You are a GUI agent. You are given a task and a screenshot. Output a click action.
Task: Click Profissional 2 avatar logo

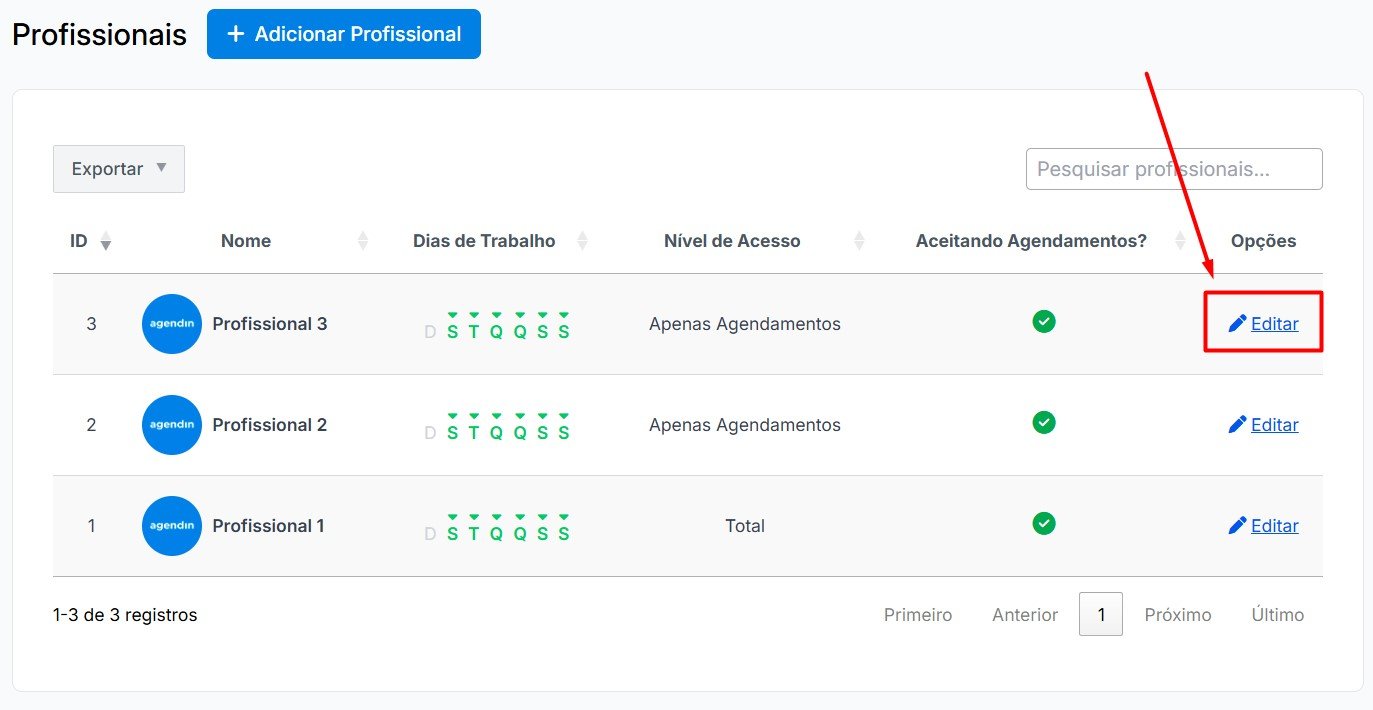point(172,425)
